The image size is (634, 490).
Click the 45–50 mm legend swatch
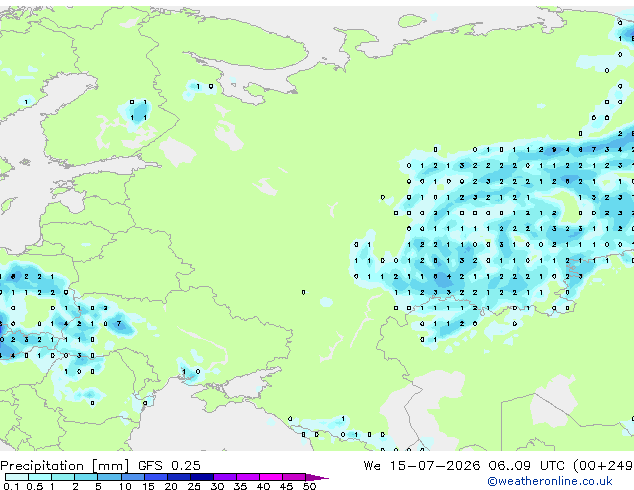coord(294,477)
